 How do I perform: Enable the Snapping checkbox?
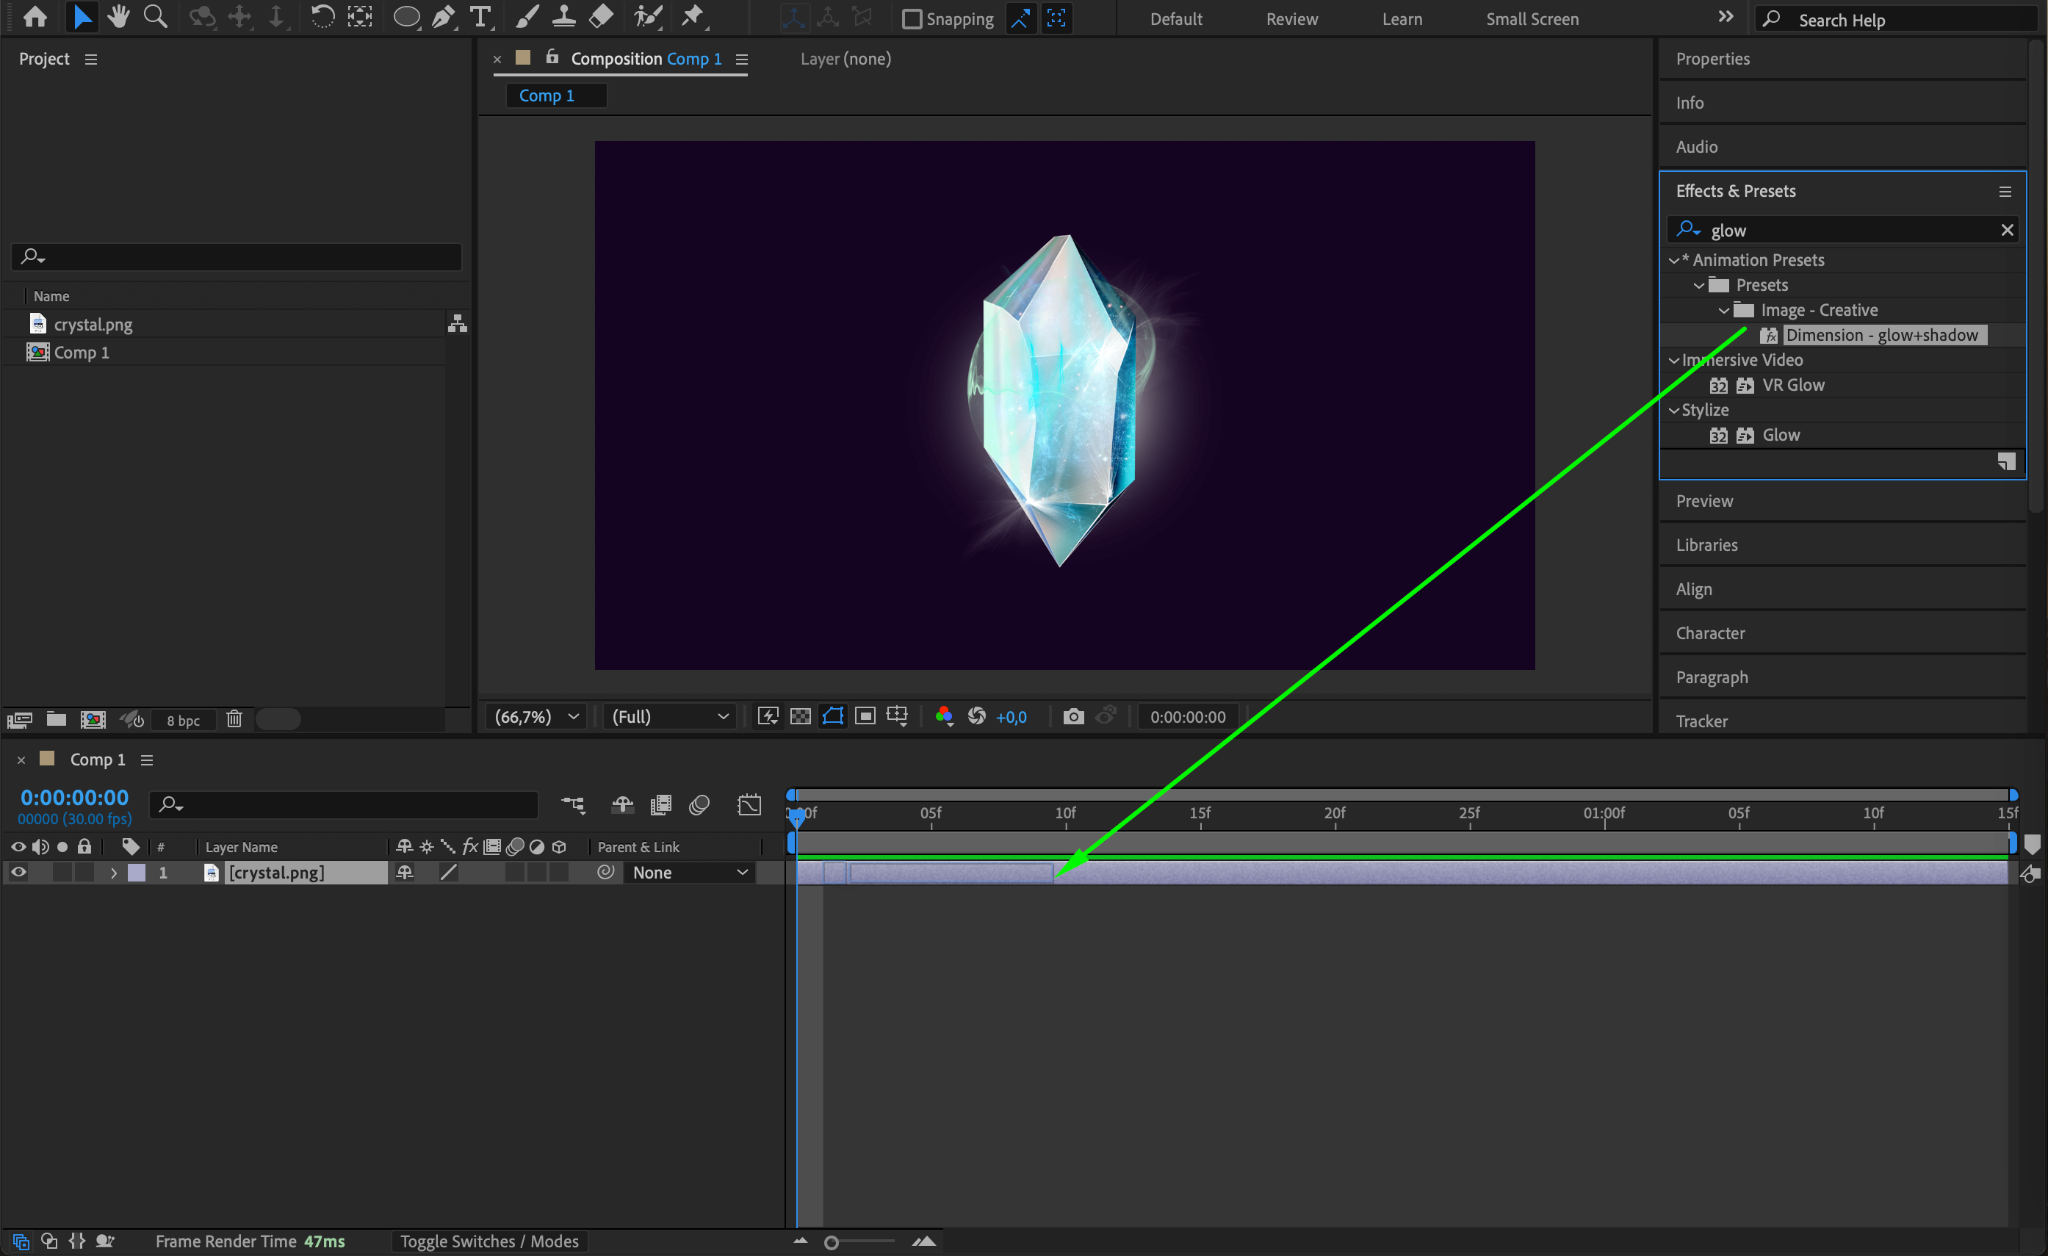(x=911, y=19)
